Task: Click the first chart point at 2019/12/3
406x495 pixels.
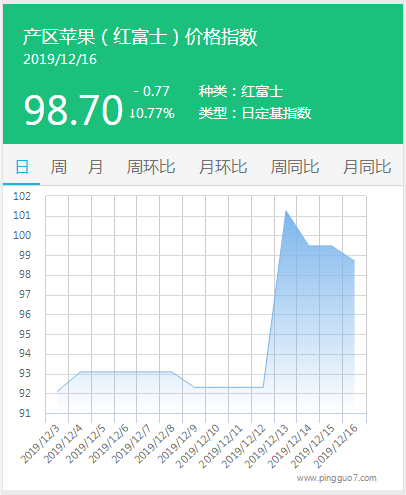Action: click(57, 391)
